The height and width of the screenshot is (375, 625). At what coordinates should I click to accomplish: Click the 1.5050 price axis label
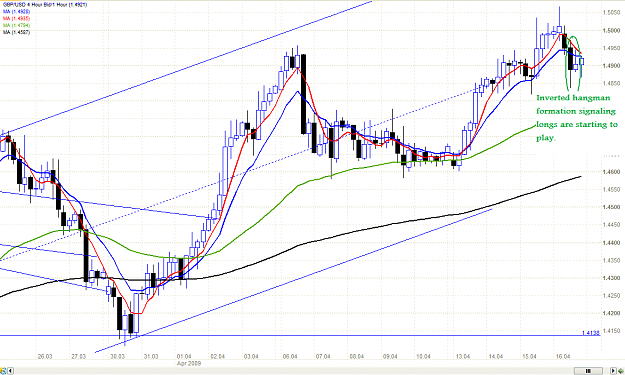coord(611,12)
